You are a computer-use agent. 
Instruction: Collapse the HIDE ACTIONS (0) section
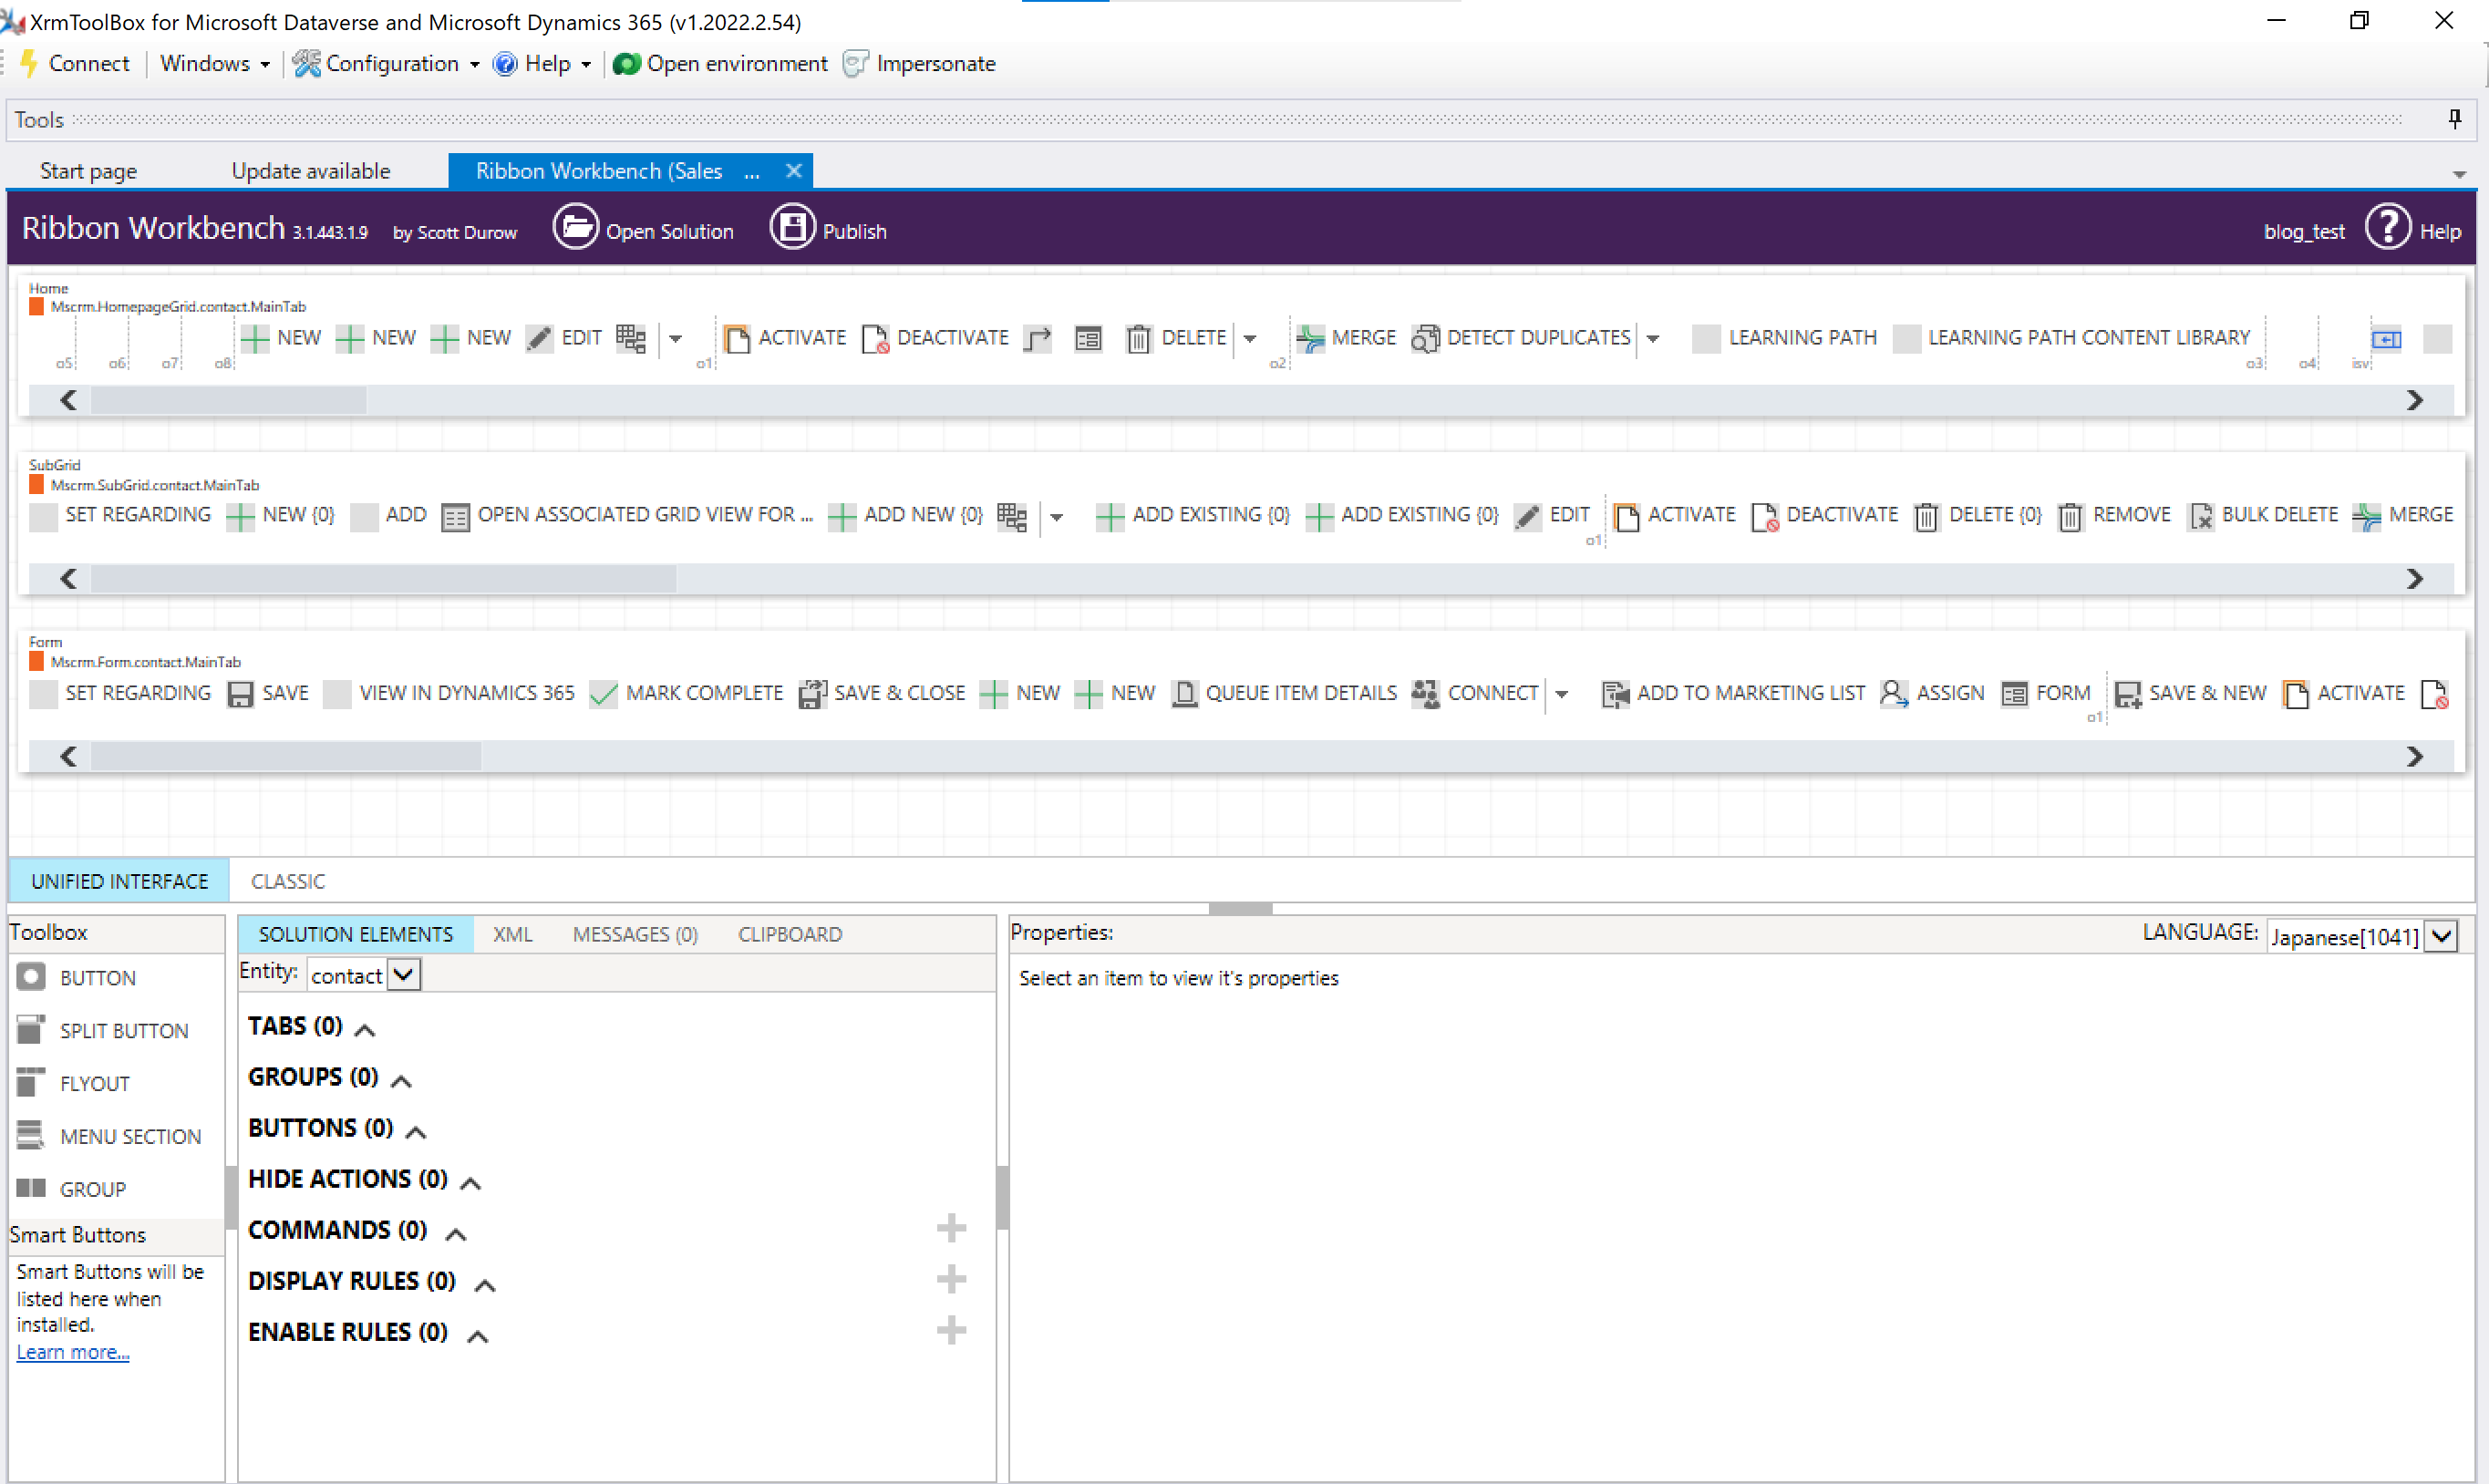(470, 1182)
